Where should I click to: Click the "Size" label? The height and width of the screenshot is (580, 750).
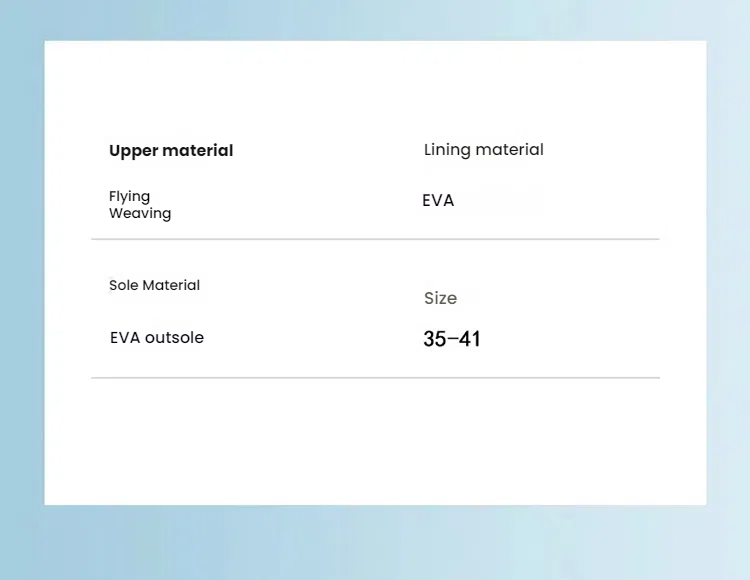[x=440, y=298]
